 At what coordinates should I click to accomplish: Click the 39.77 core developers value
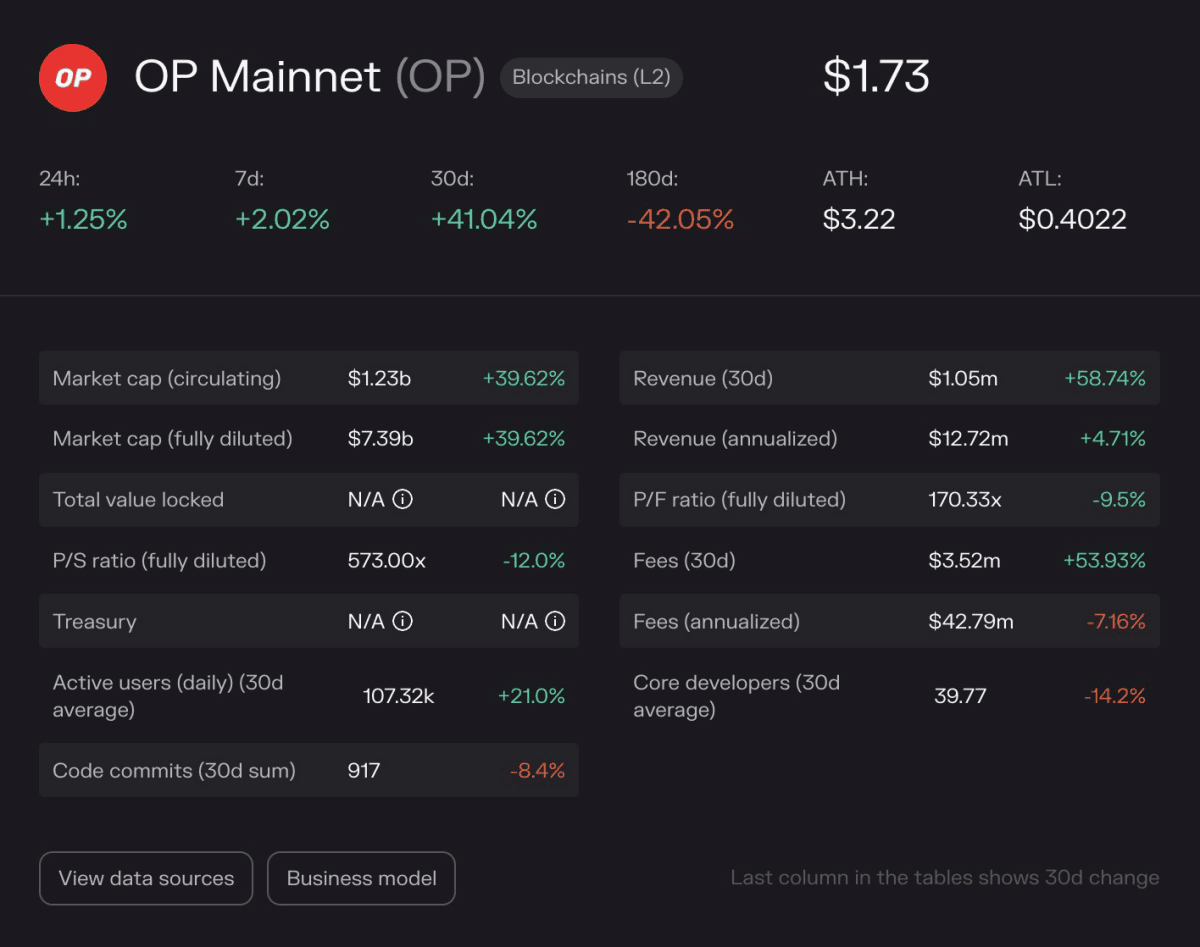coord(960,695)
